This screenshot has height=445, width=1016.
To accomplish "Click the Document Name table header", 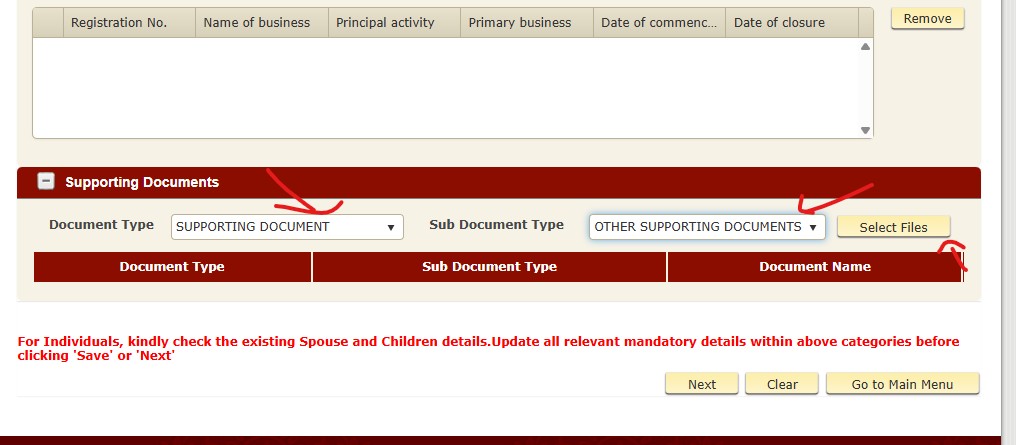I will [x=814, y=267].
